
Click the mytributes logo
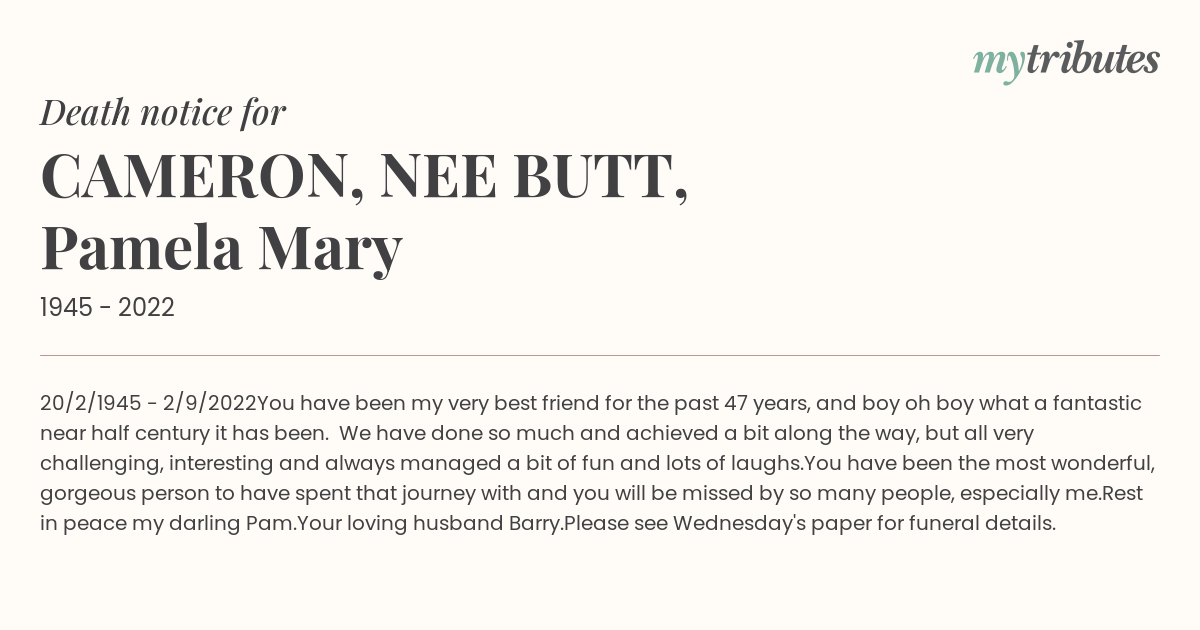click(x=1066, y=60)
